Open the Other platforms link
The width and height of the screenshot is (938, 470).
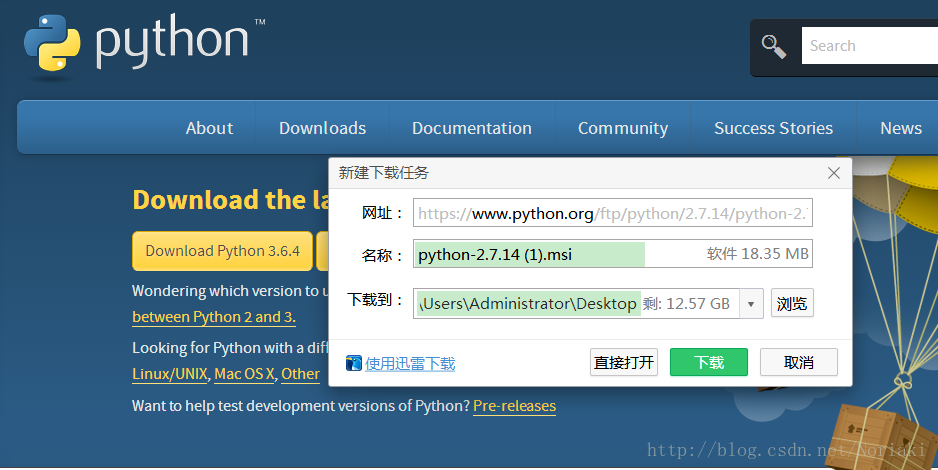(x=300, y=374)
